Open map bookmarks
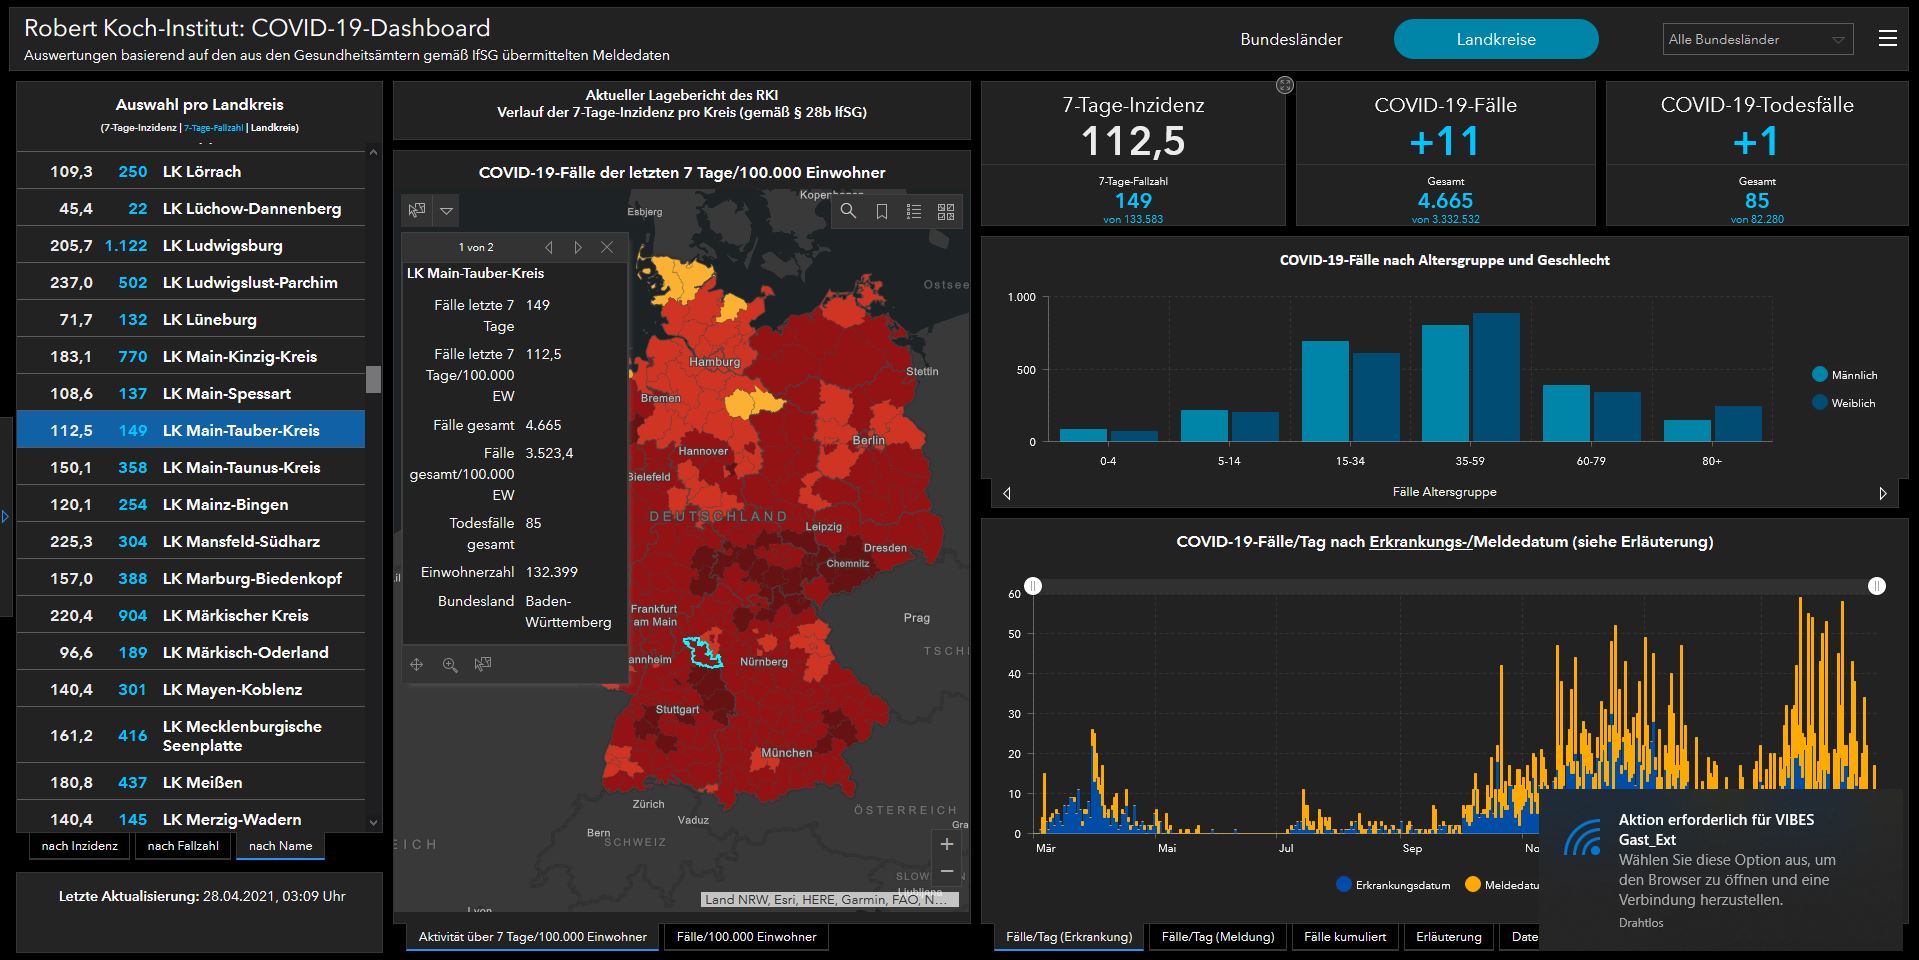 tap(881, 211)
